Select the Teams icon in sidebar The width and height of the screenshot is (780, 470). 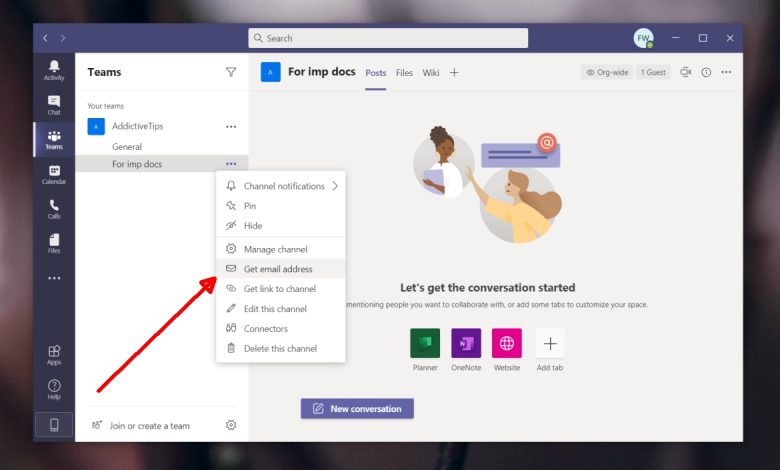coord(54,140)
